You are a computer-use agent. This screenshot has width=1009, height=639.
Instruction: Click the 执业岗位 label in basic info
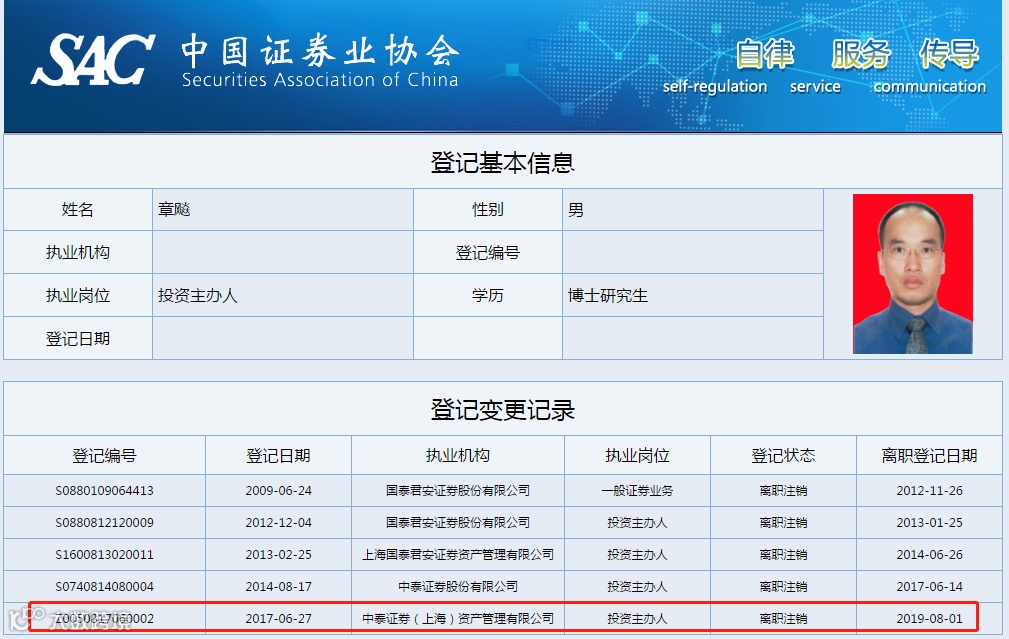(78, 295)
